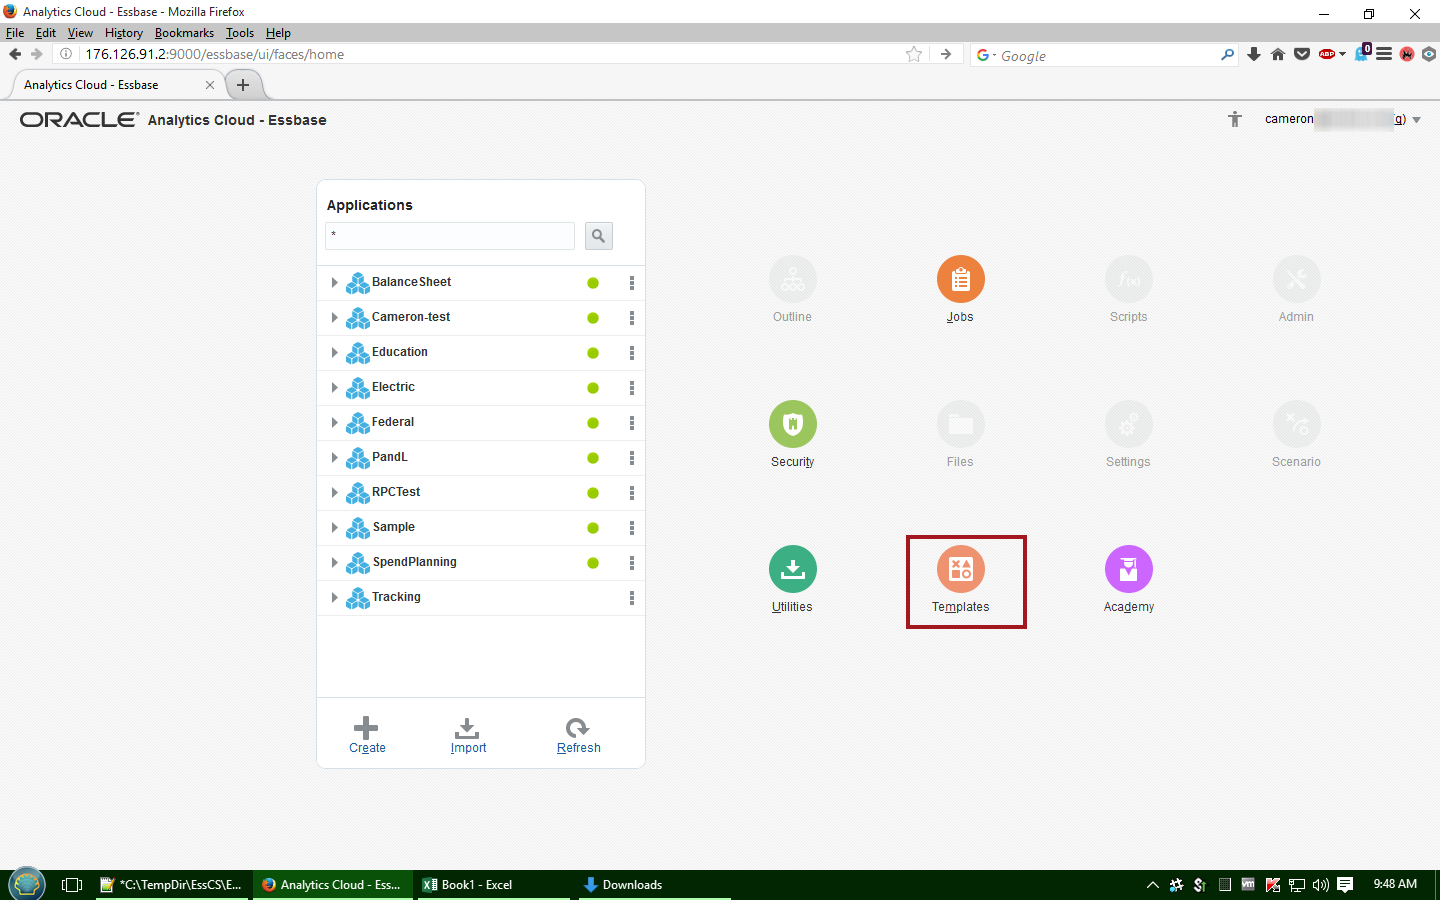Open actions menu for Tracking application
The height and width of the screenshot is (900, 1440).
tap(632, 598)
